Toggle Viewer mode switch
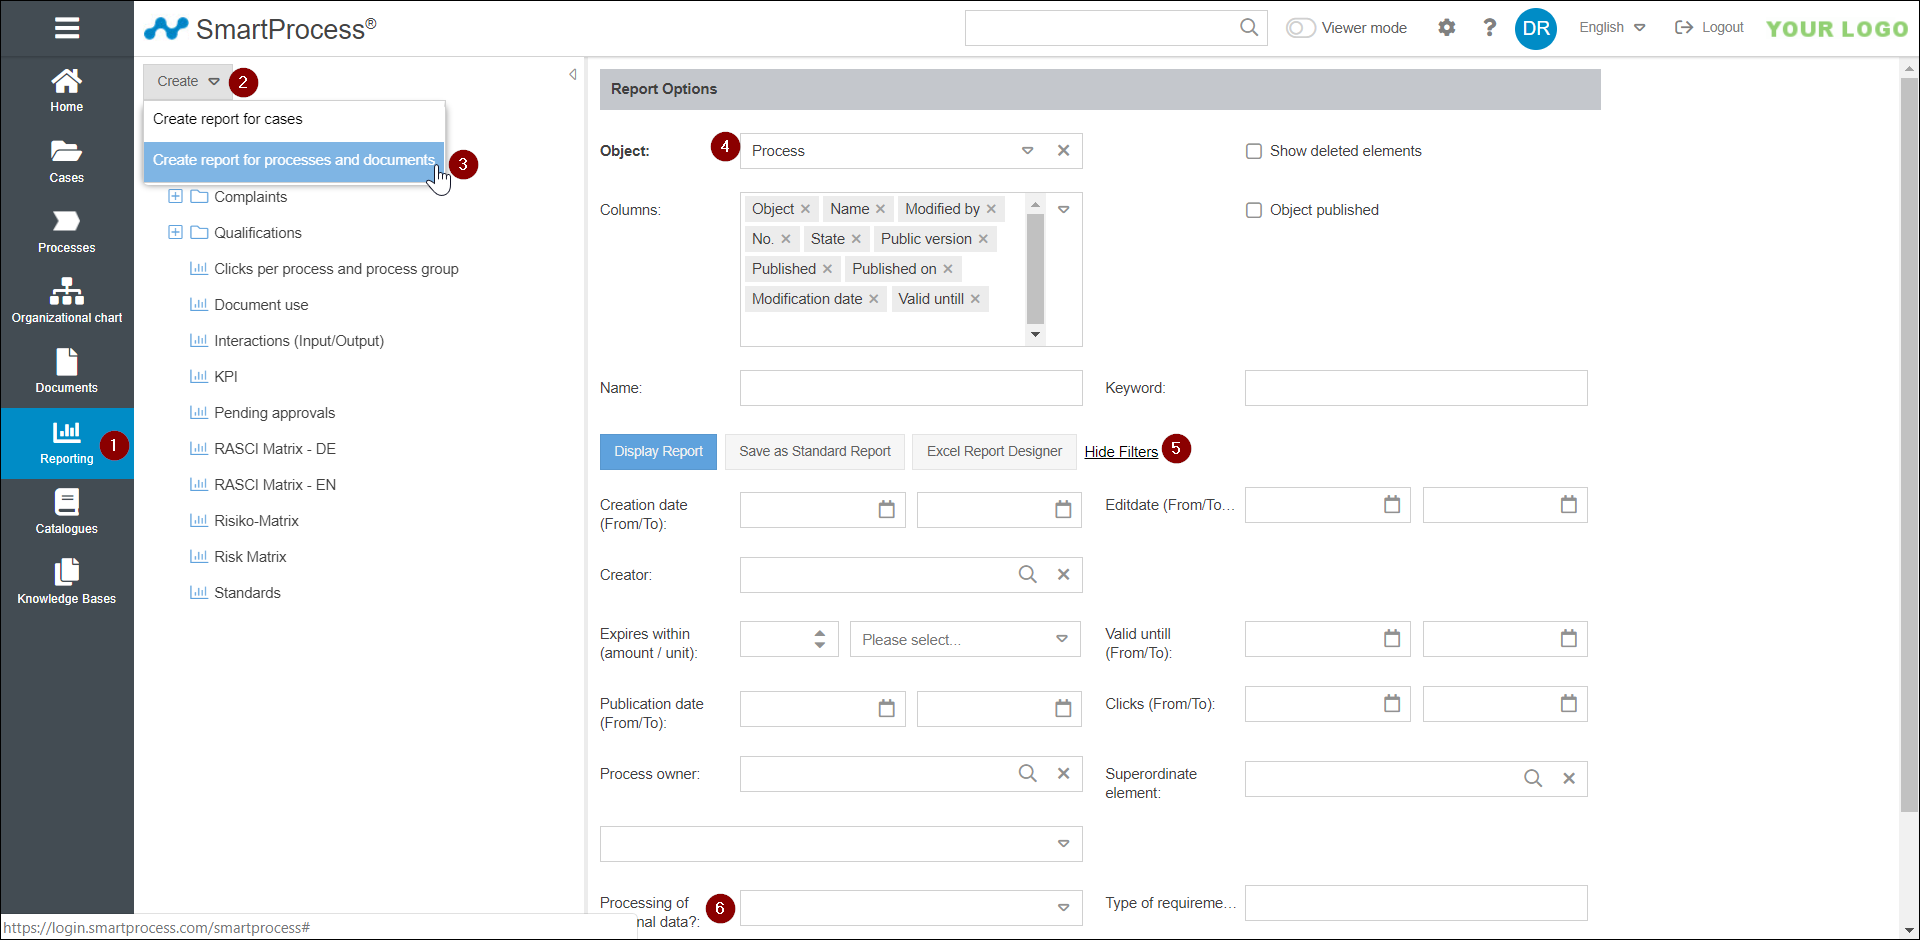 tap(1300, 28)
